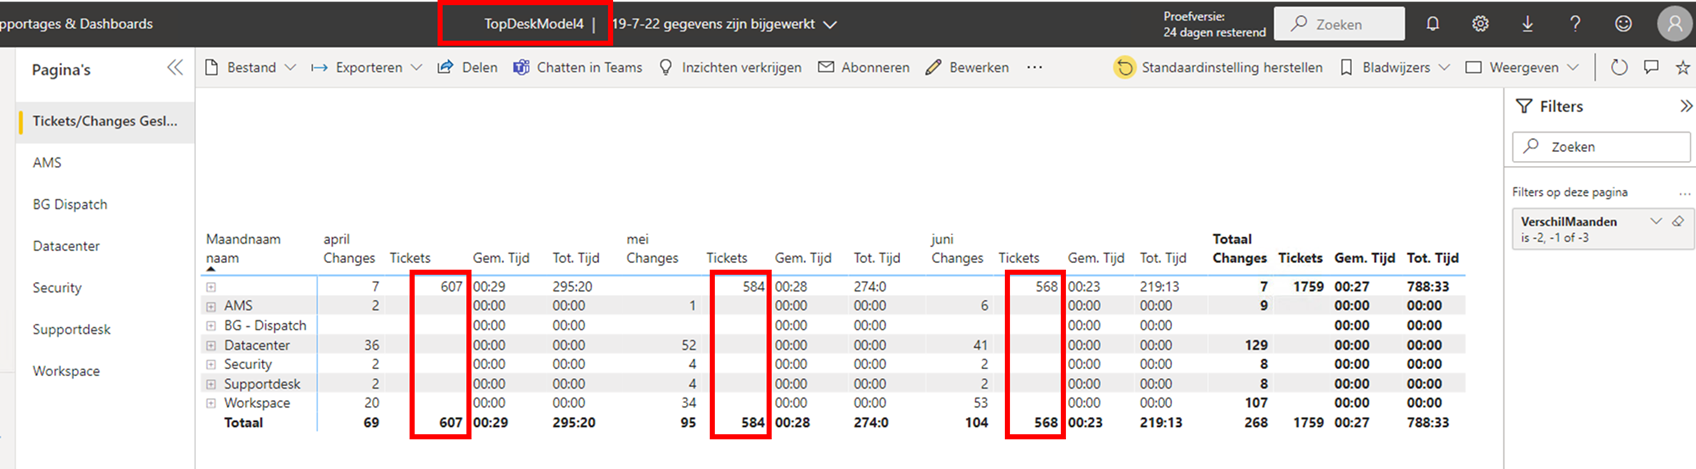This screenshot has height=469, width=1696.
Task: Click Inzichten verkrijgen
Action: [730, 67]
